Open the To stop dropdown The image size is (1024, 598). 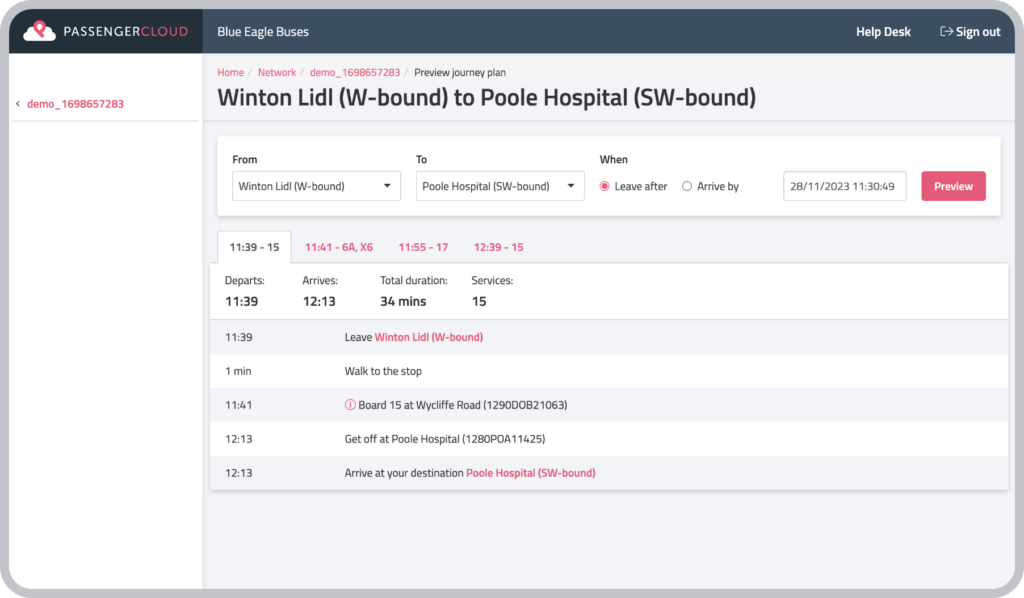(x=500, y=186)
